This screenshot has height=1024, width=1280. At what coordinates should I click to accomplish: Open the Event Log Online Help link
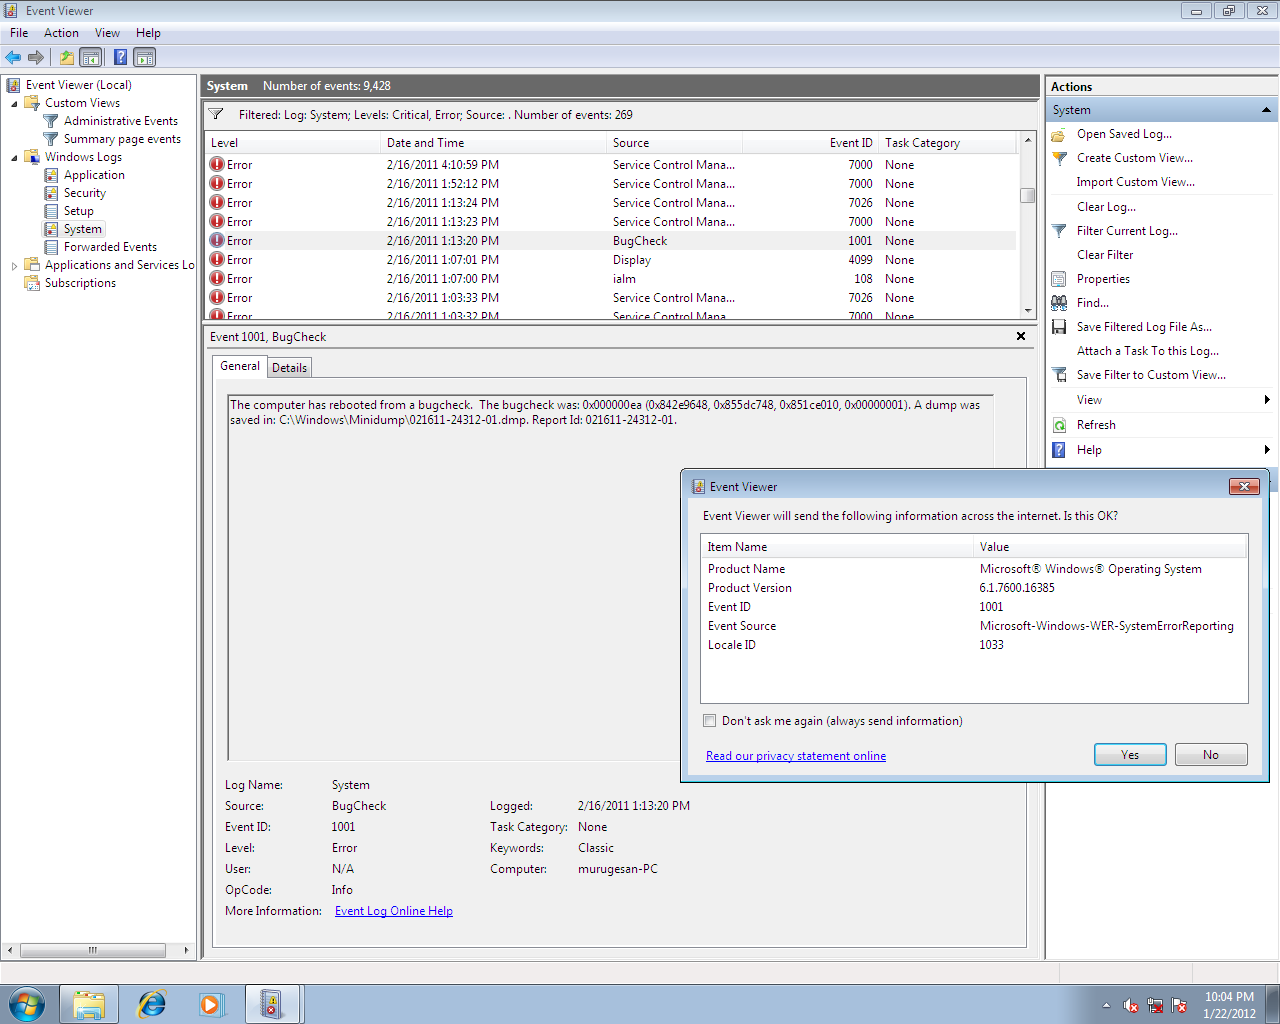point(394,911)
